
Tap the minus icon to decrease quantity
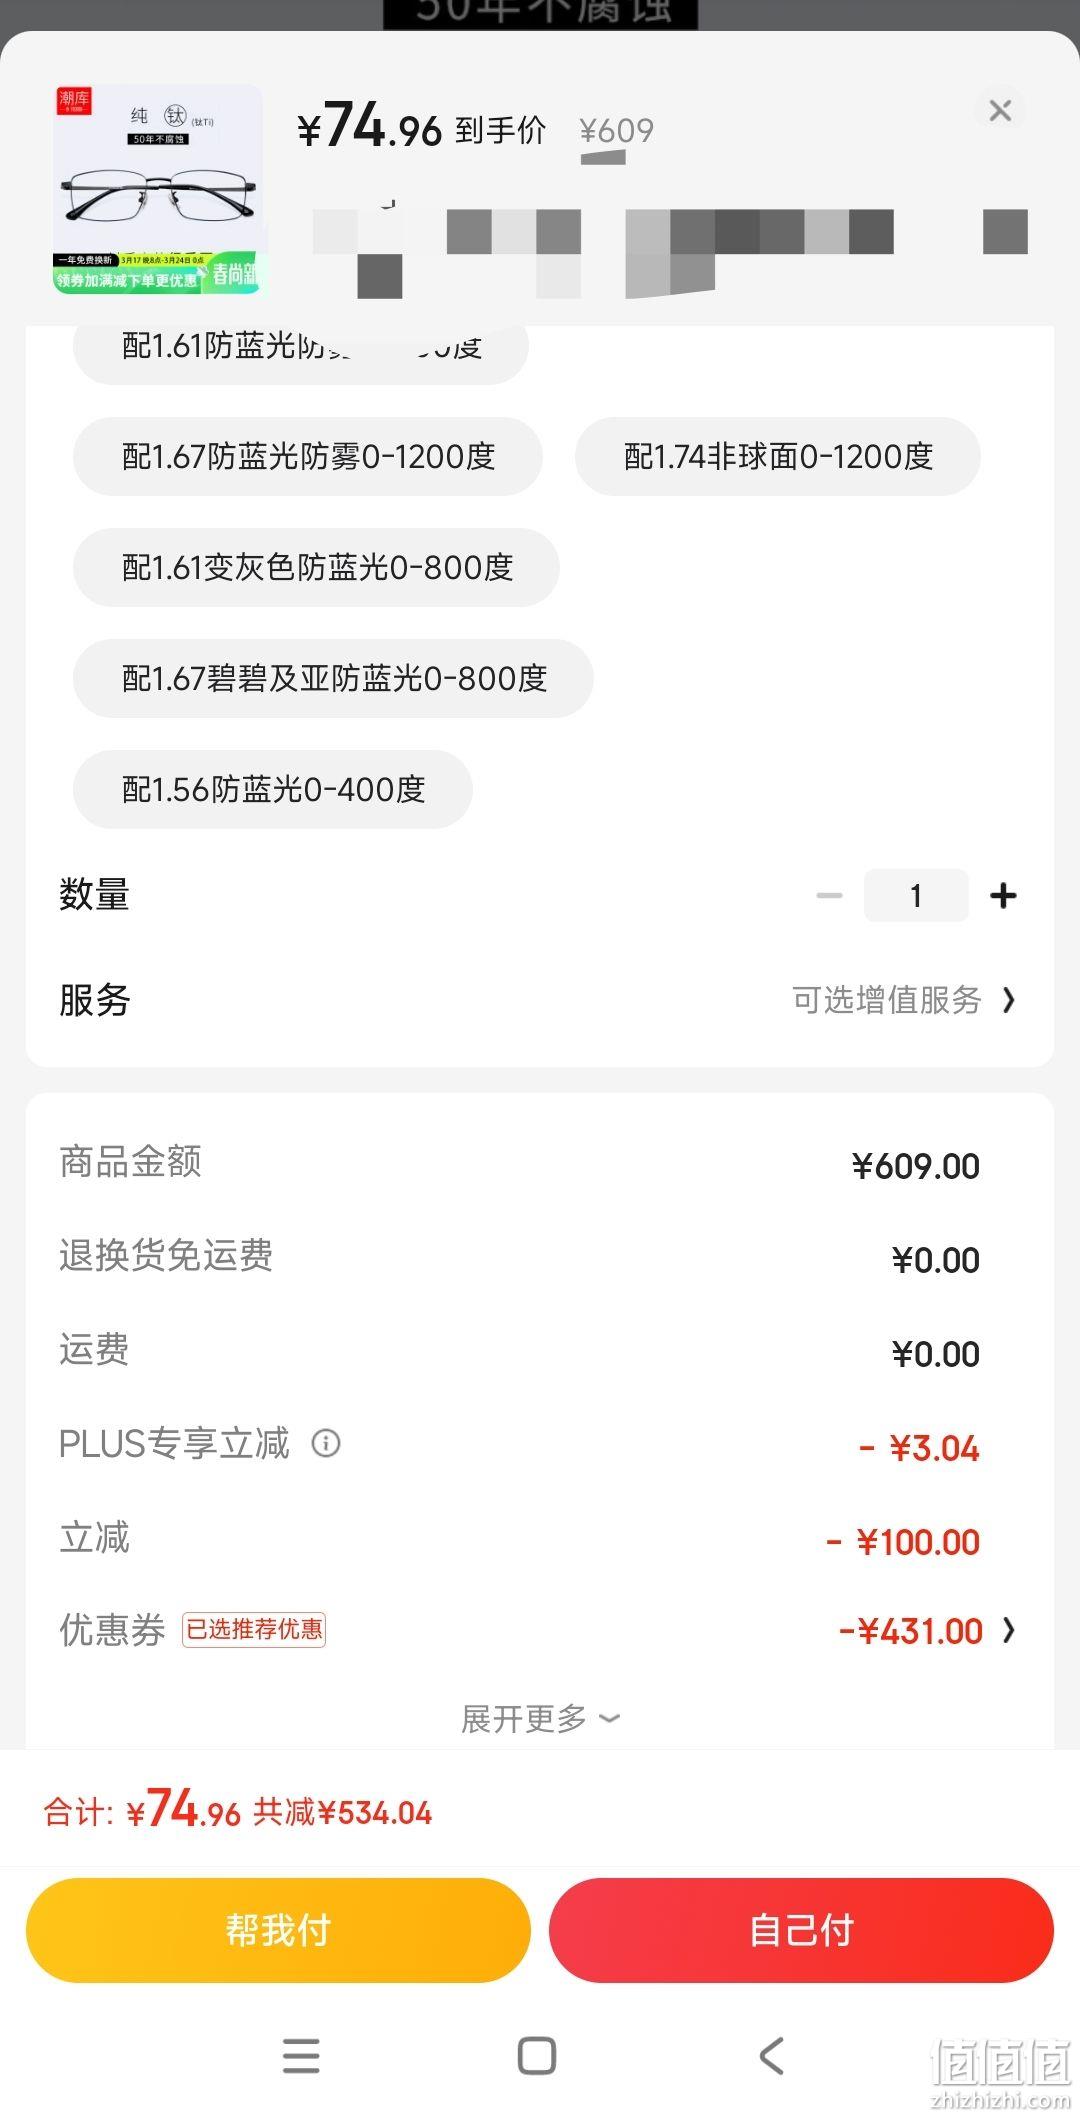click(829, 896)
